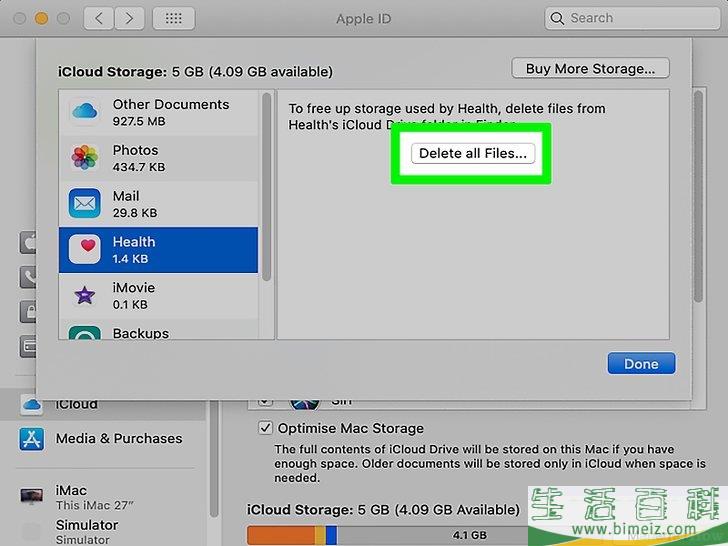The image size is (728, 546).
Task: Click the storage list scrollbar
Action: pyautogui.click(x=266, y=187)
